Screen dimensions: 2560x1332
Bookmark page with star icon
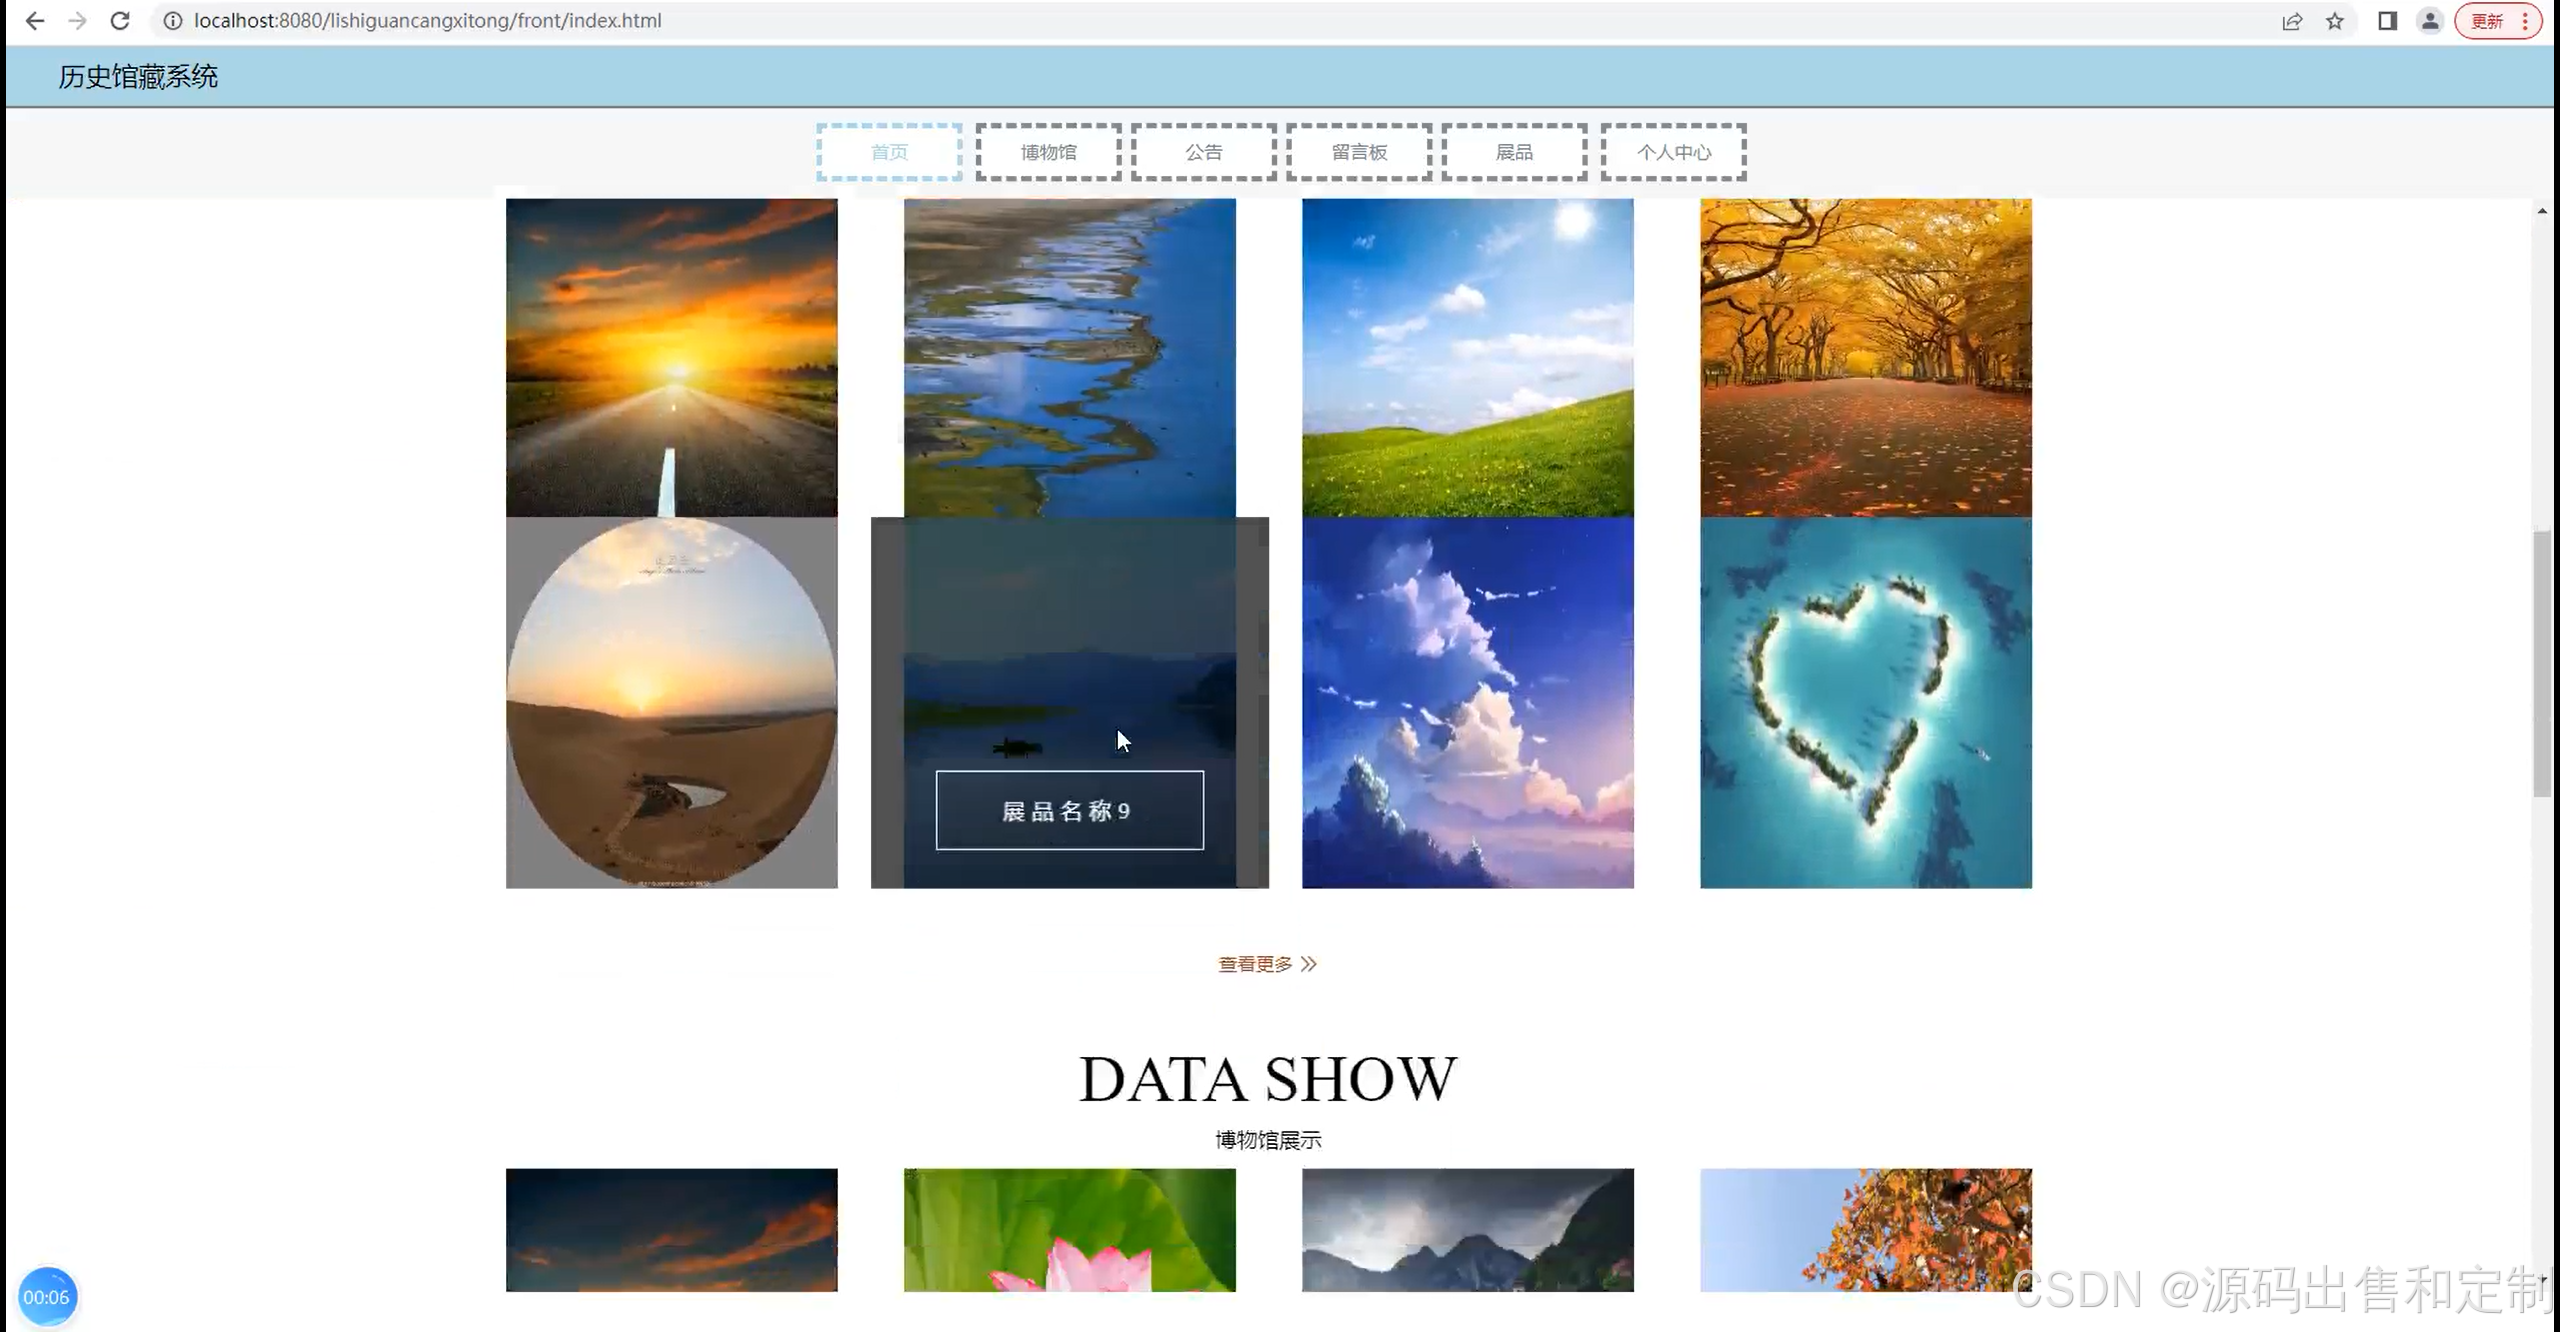2335,21
